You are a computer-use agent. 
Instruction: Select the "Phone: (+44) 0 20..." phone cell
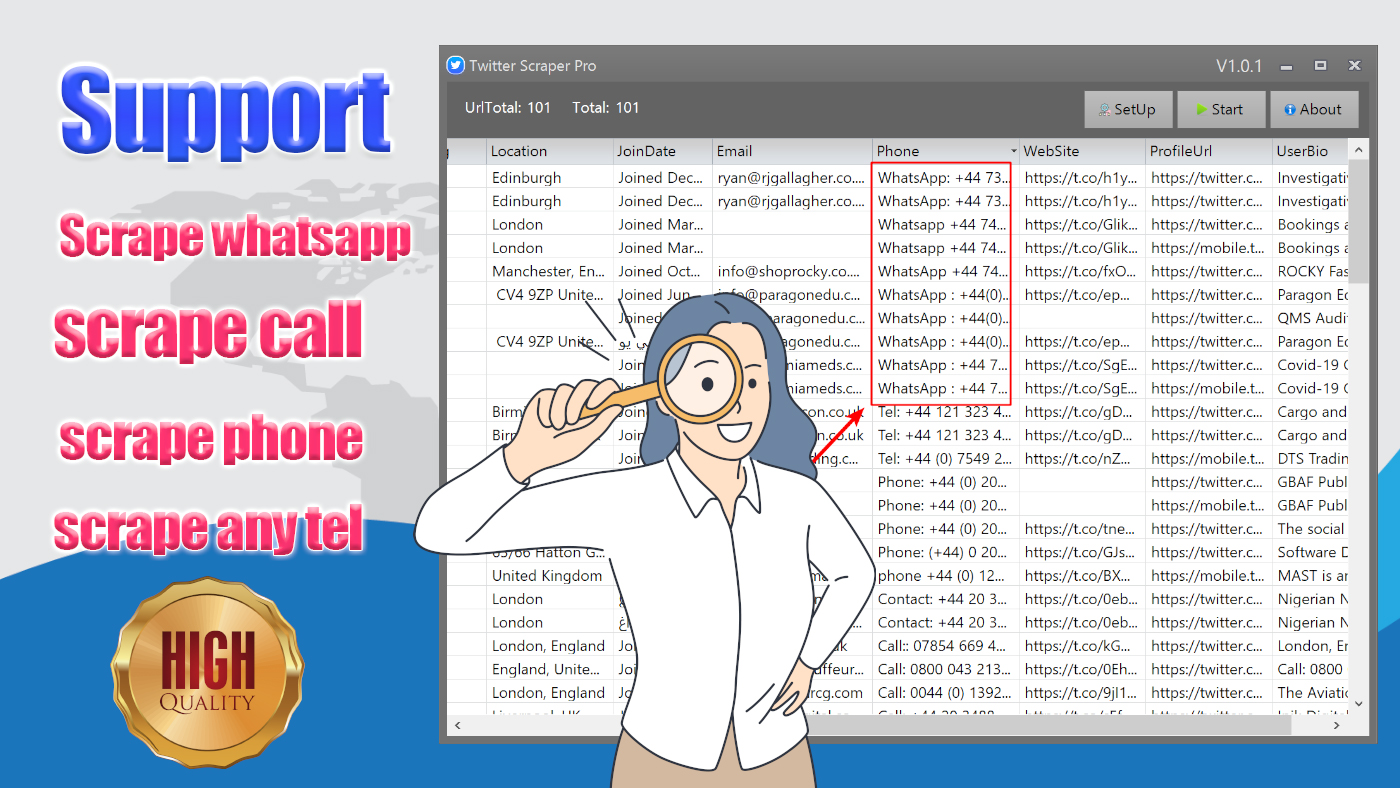(x=946, y=552)
